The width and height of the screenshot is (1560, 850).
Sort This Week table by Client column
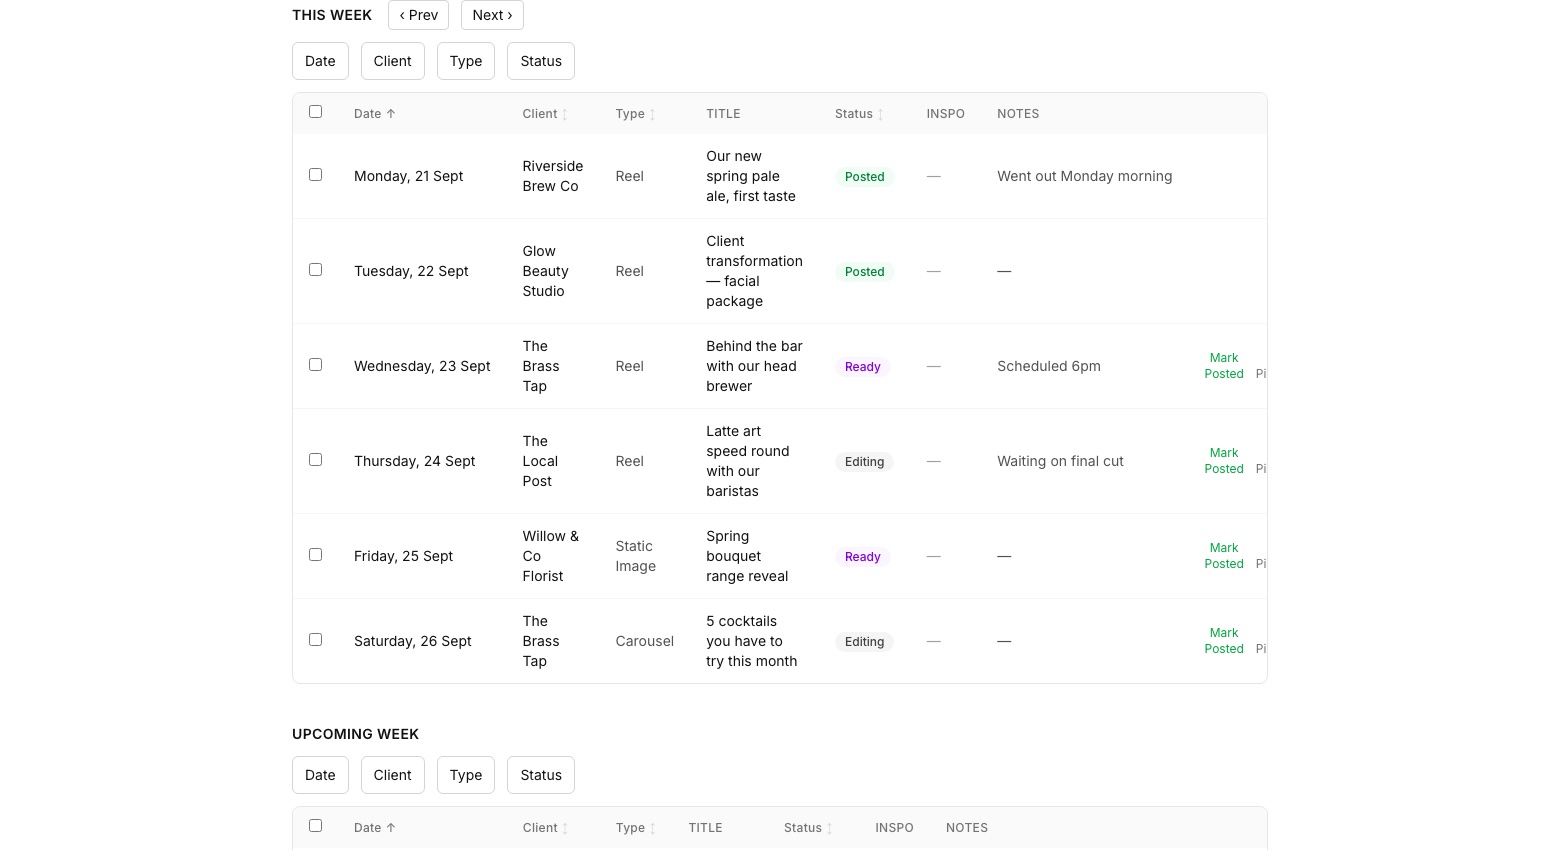pos(545,114)
